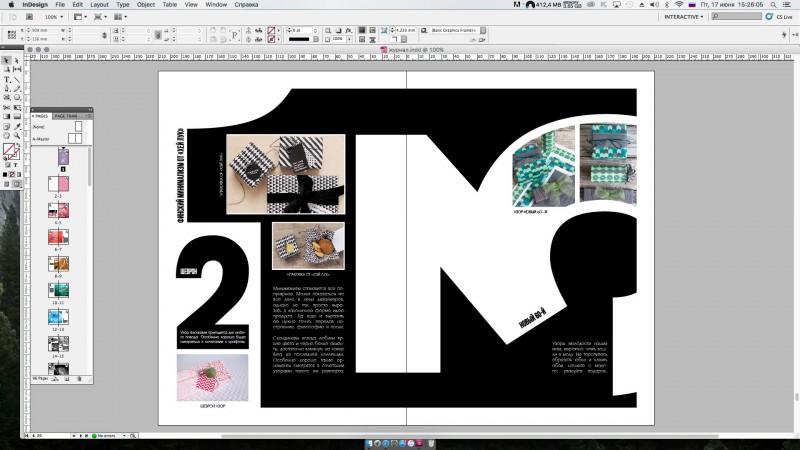
Task: Open the INTERACTIVE workspace dropdown
Action: click(x=683, y=17)
